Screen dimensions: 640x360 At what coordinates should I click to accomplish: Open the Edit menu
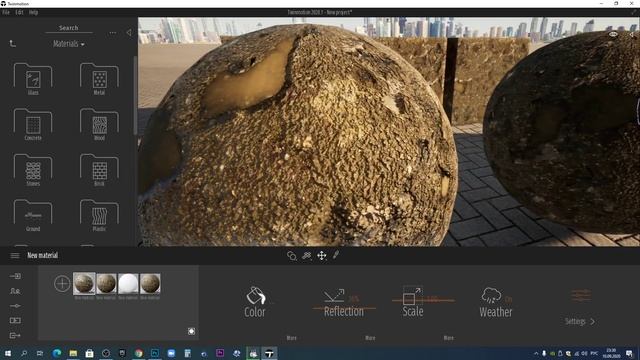tap(19, 12)
